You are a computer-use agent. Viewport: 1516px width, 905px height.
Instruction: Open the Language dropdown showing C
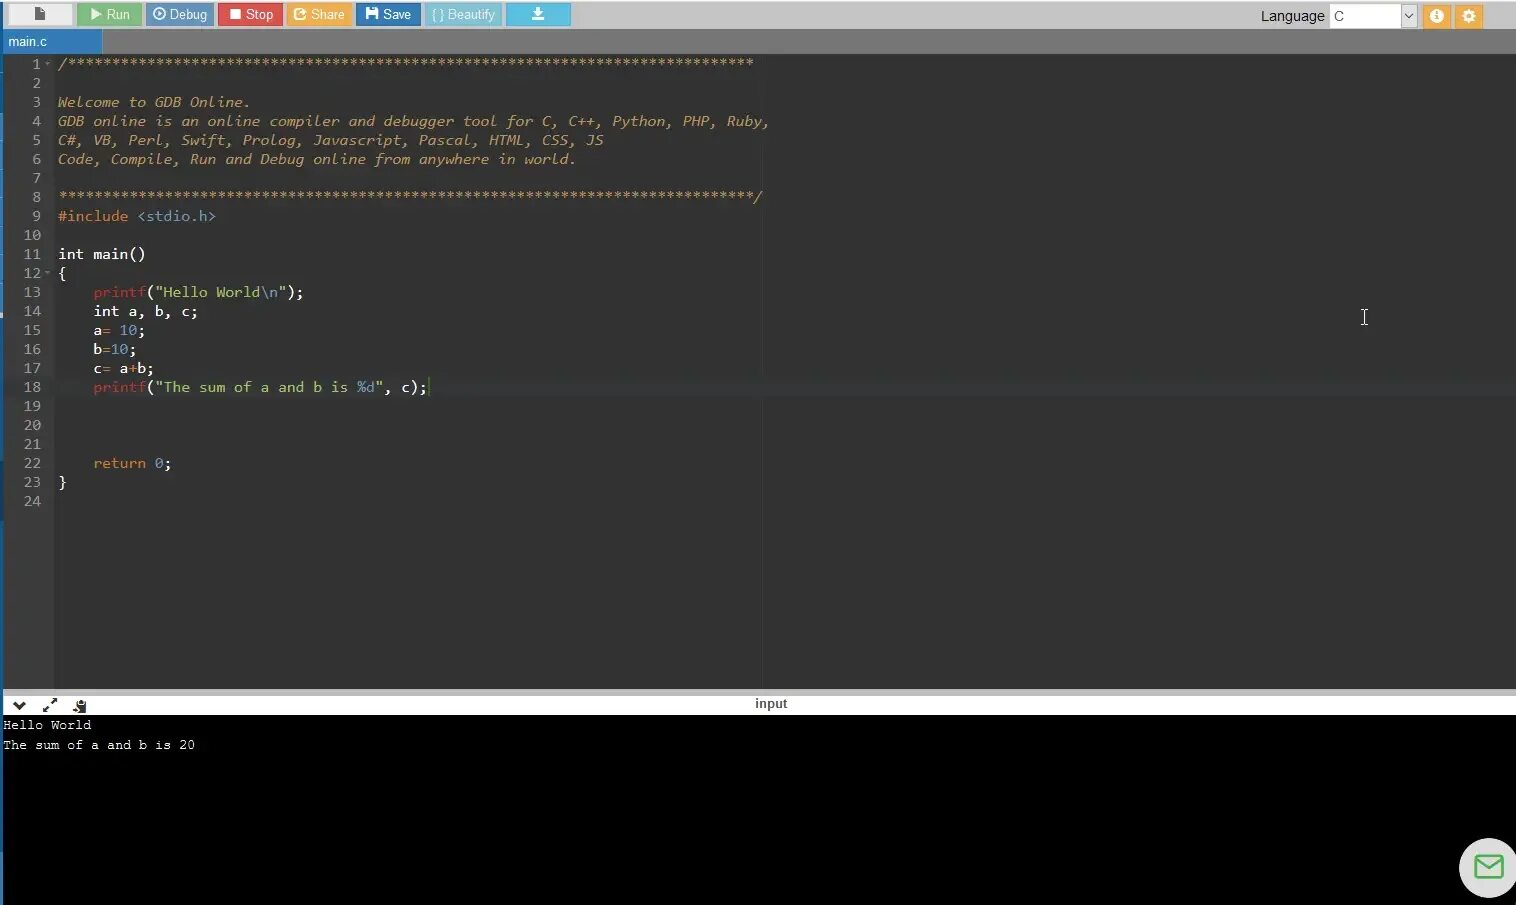pyautogui.click(x=1373, y=16)
